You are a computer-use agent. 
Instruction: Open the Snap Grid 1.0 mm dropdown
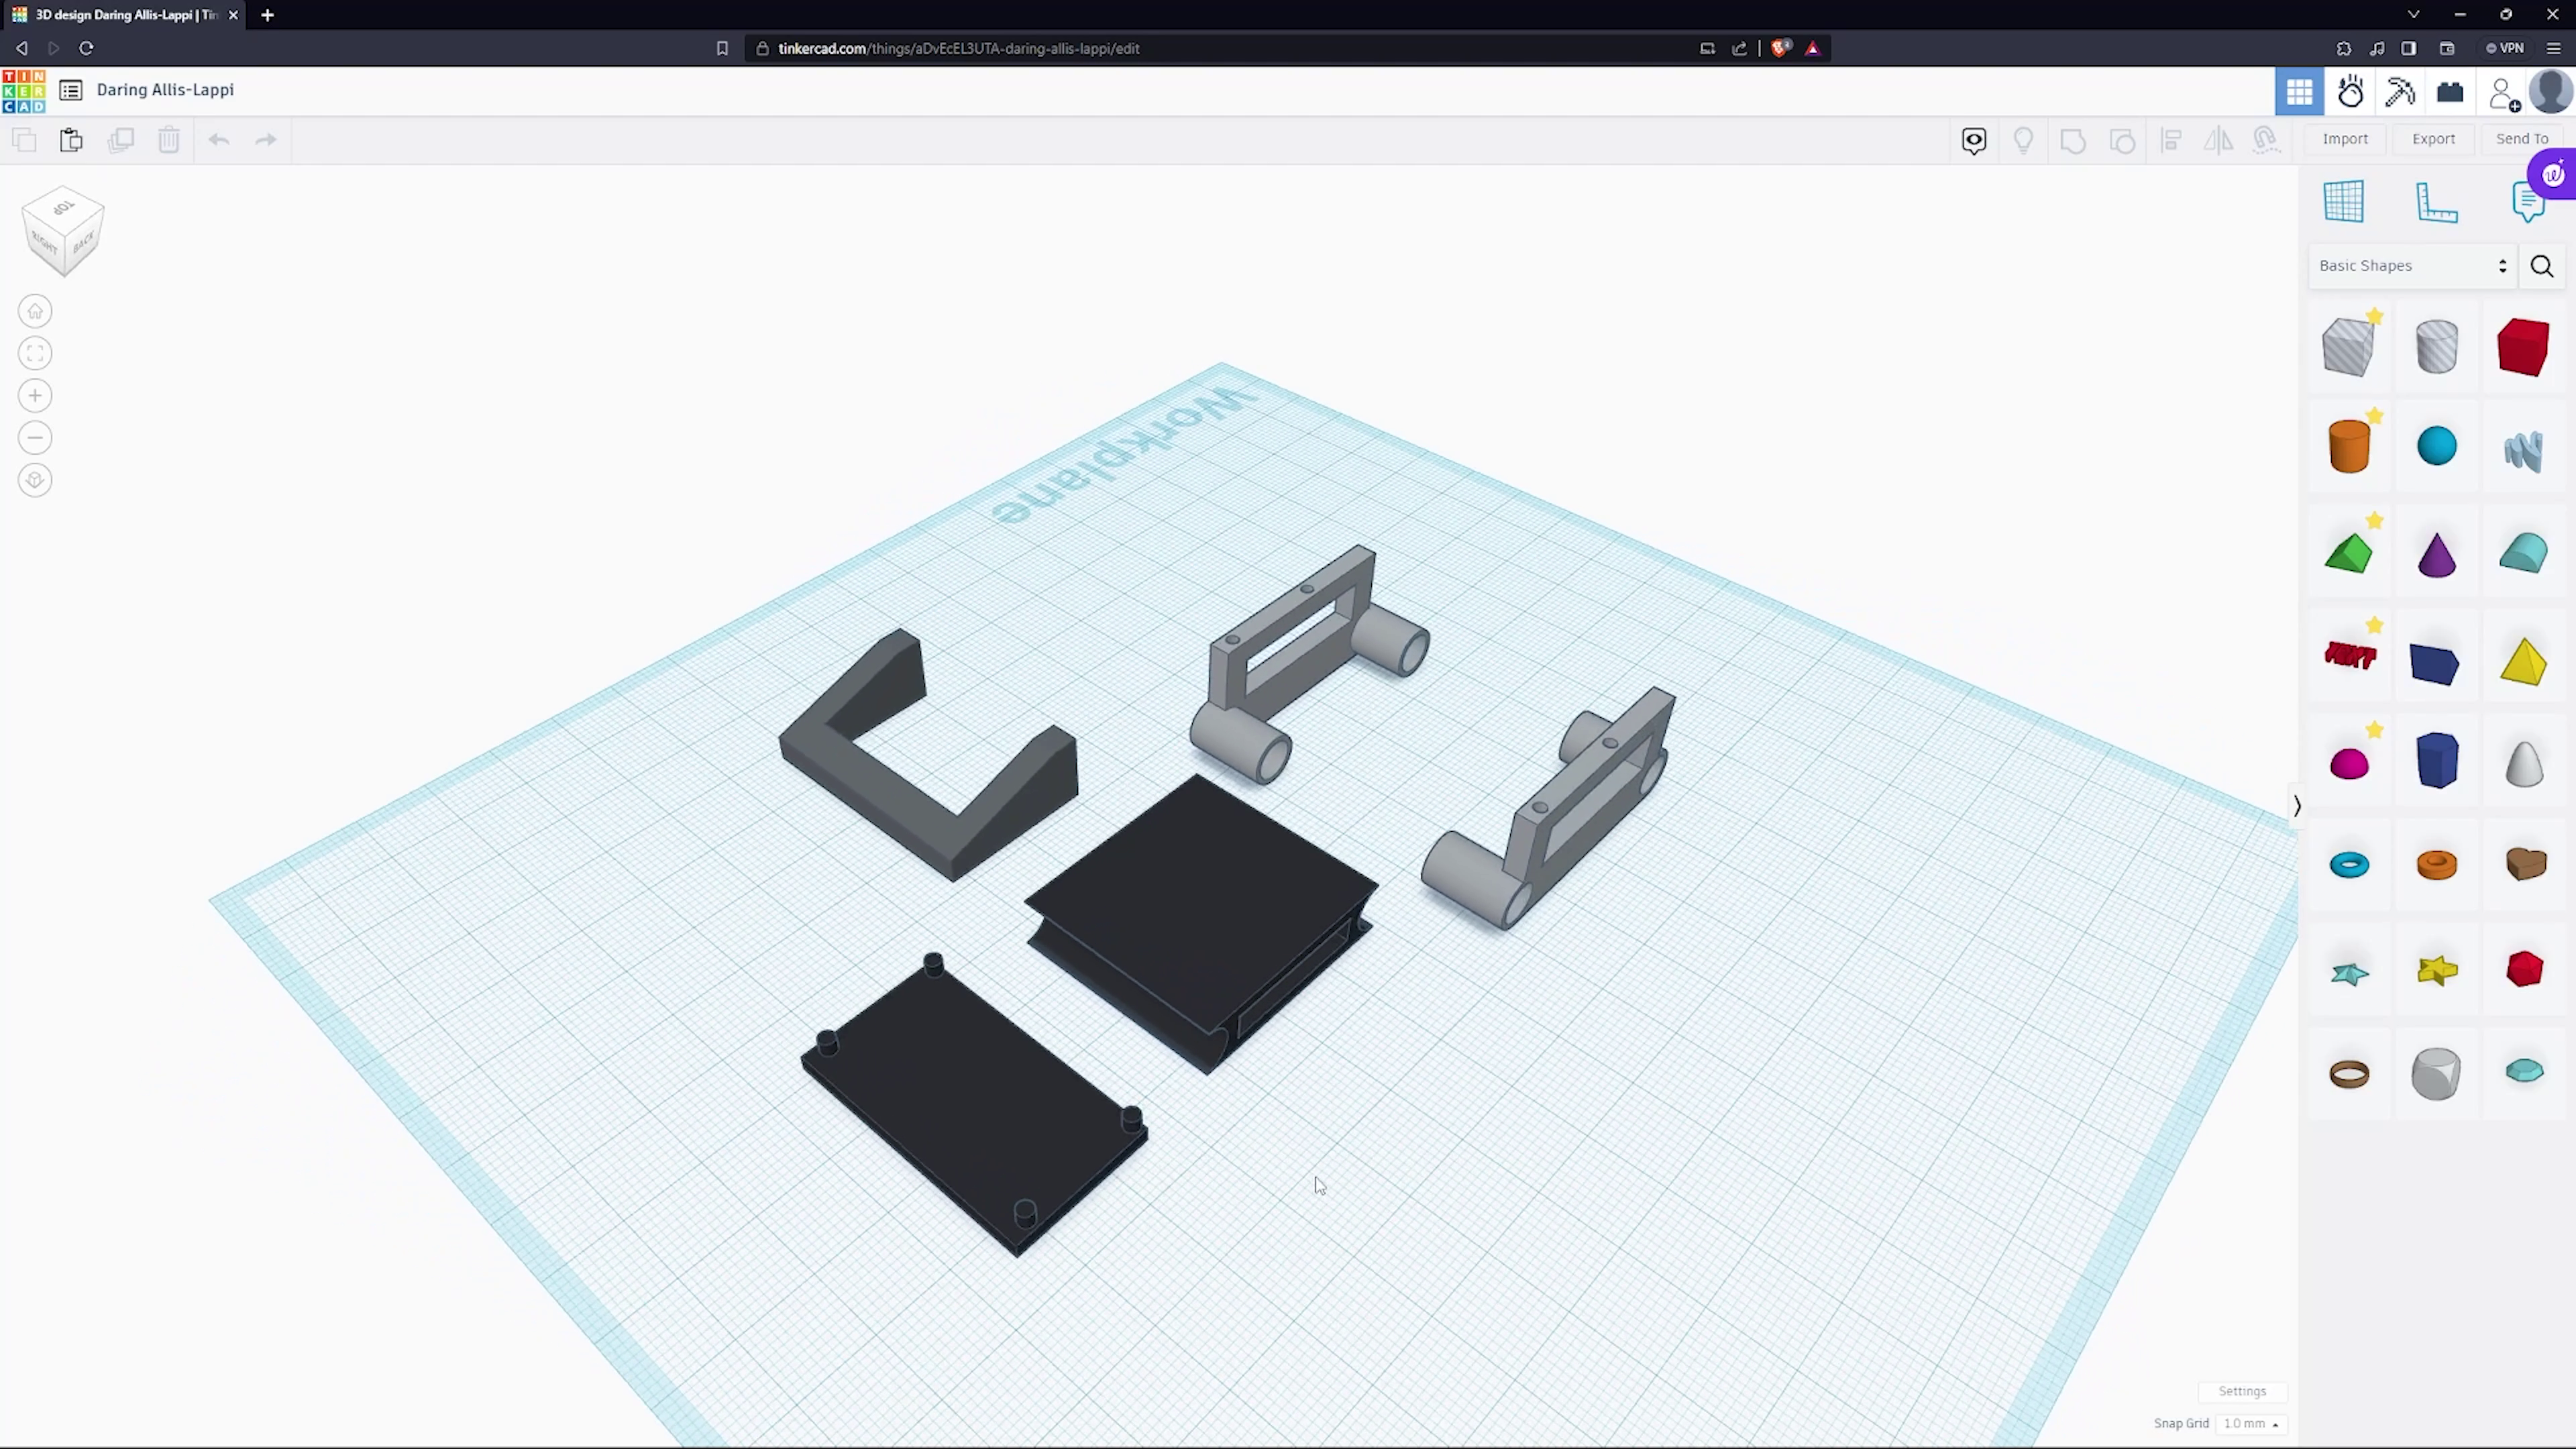point(2250,1424)
